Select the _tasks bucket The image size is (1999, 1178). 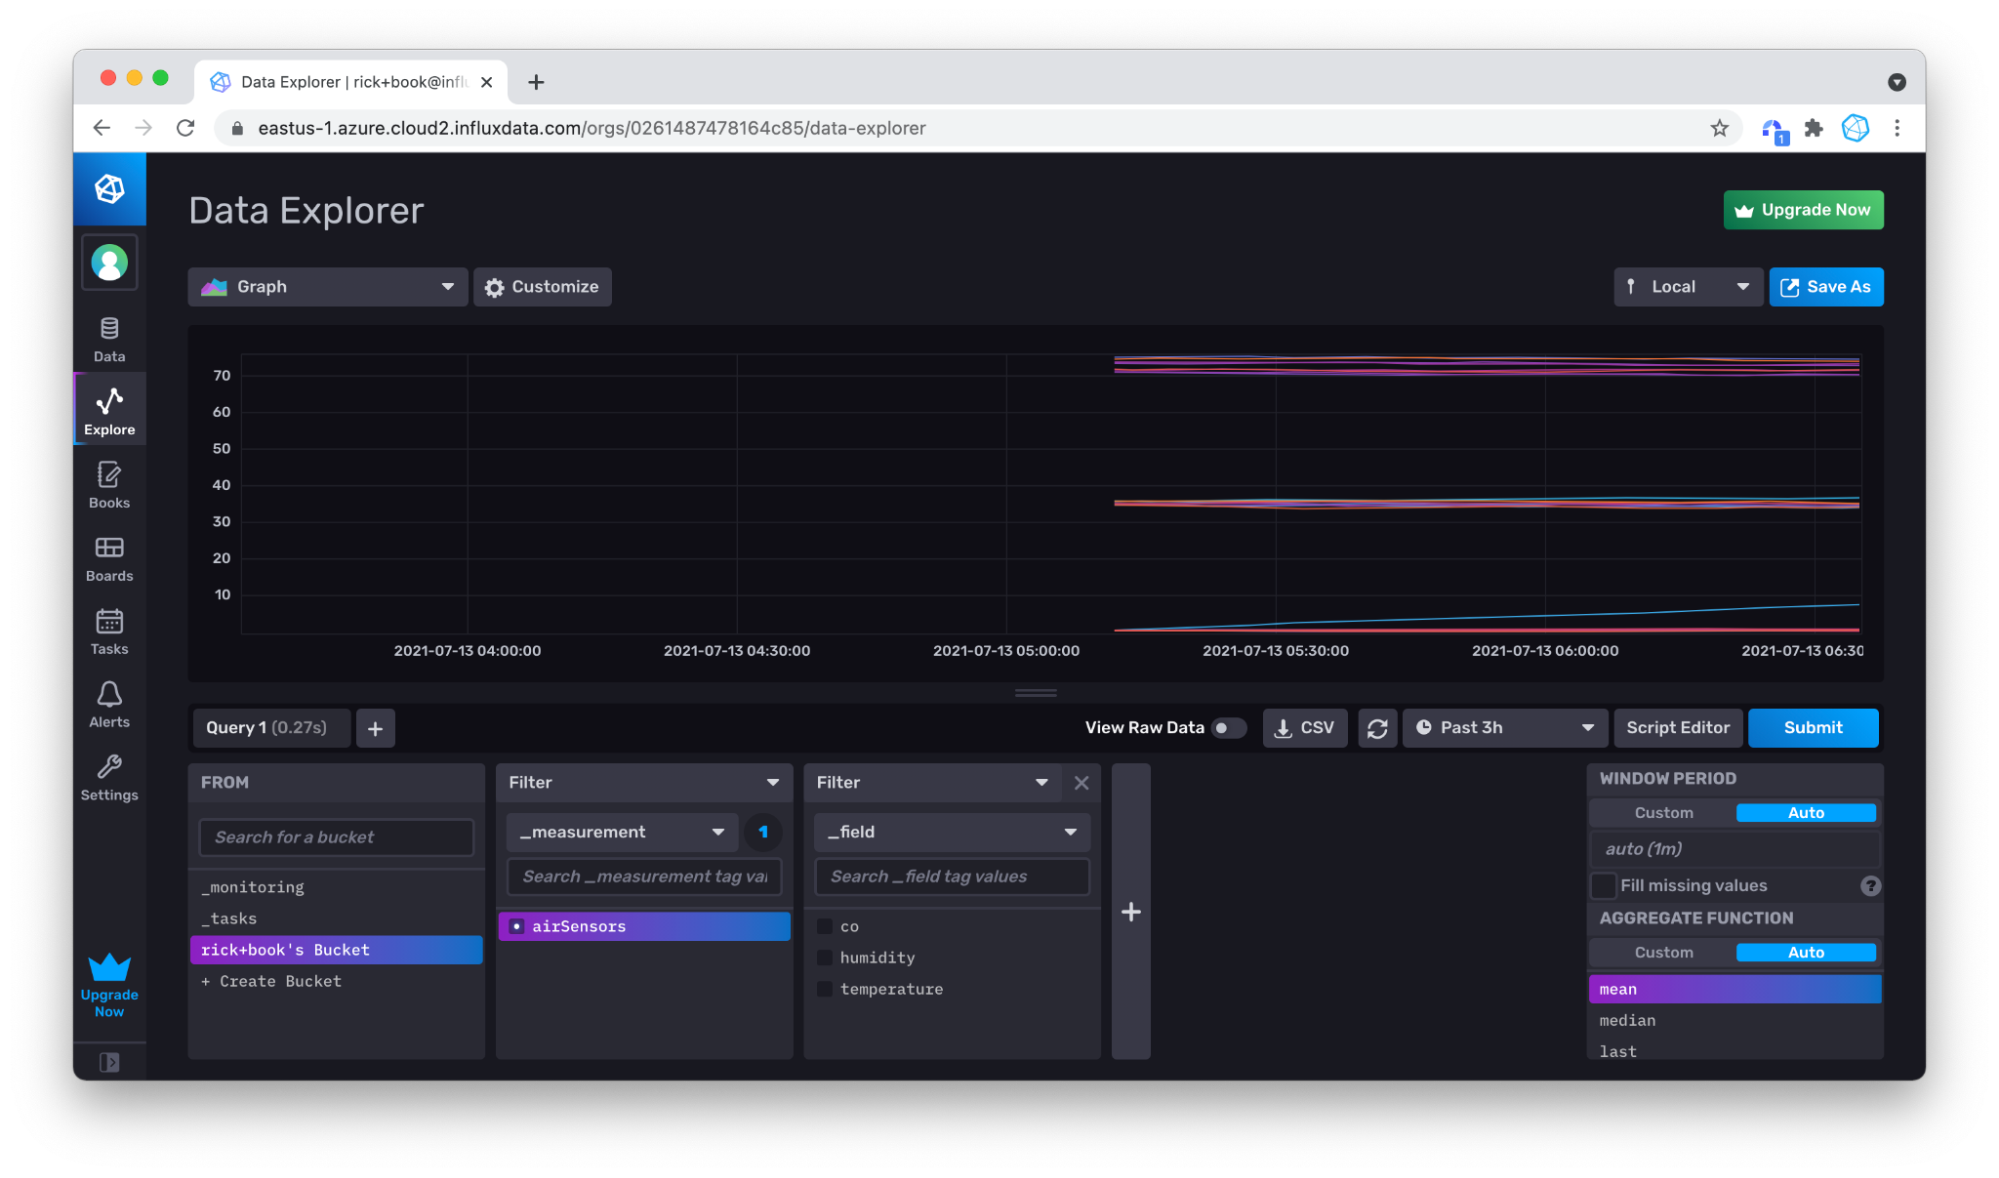(336, 918)
